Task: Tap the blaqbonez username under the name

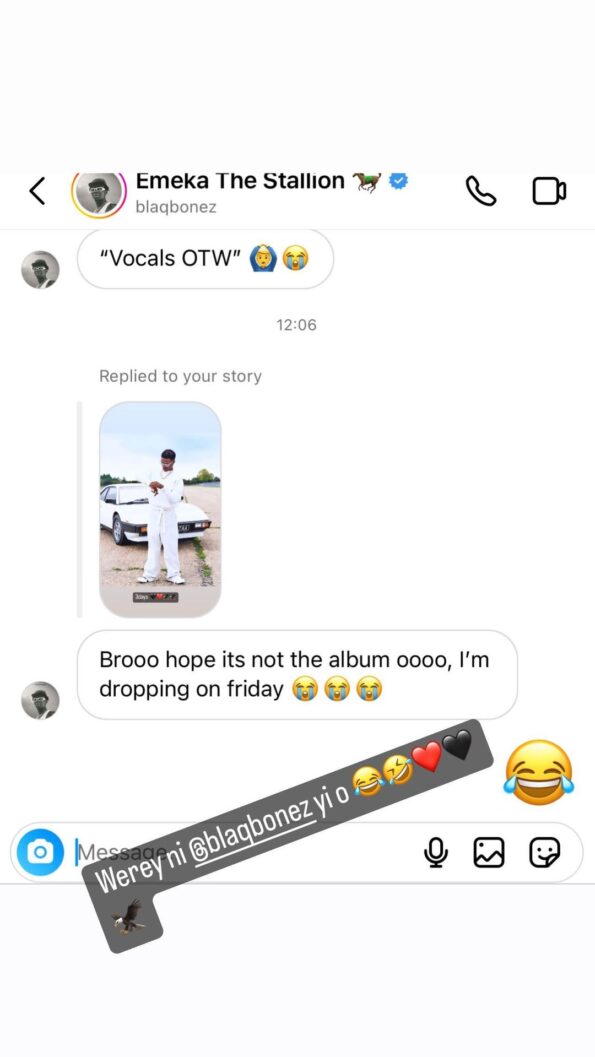Action: pyautogui.click(x=176, y=207)
